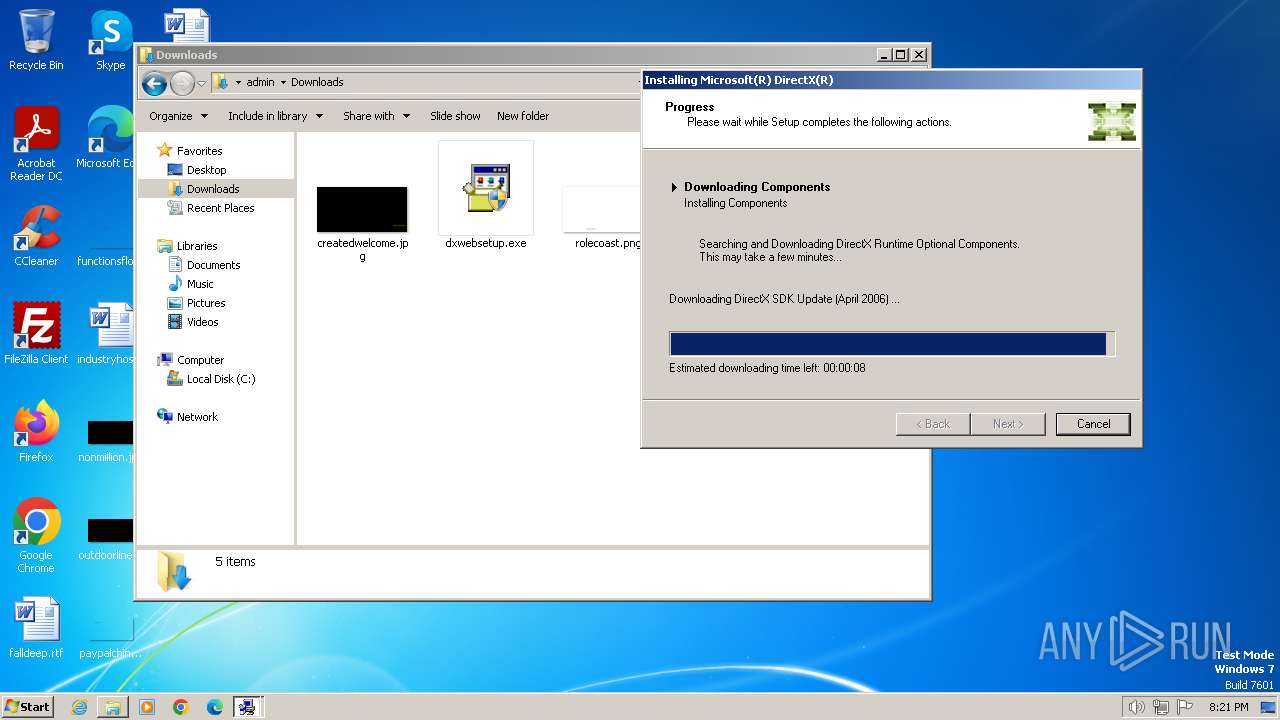Open Include in library dropdown
The image size is (1280, 720).
276,116
